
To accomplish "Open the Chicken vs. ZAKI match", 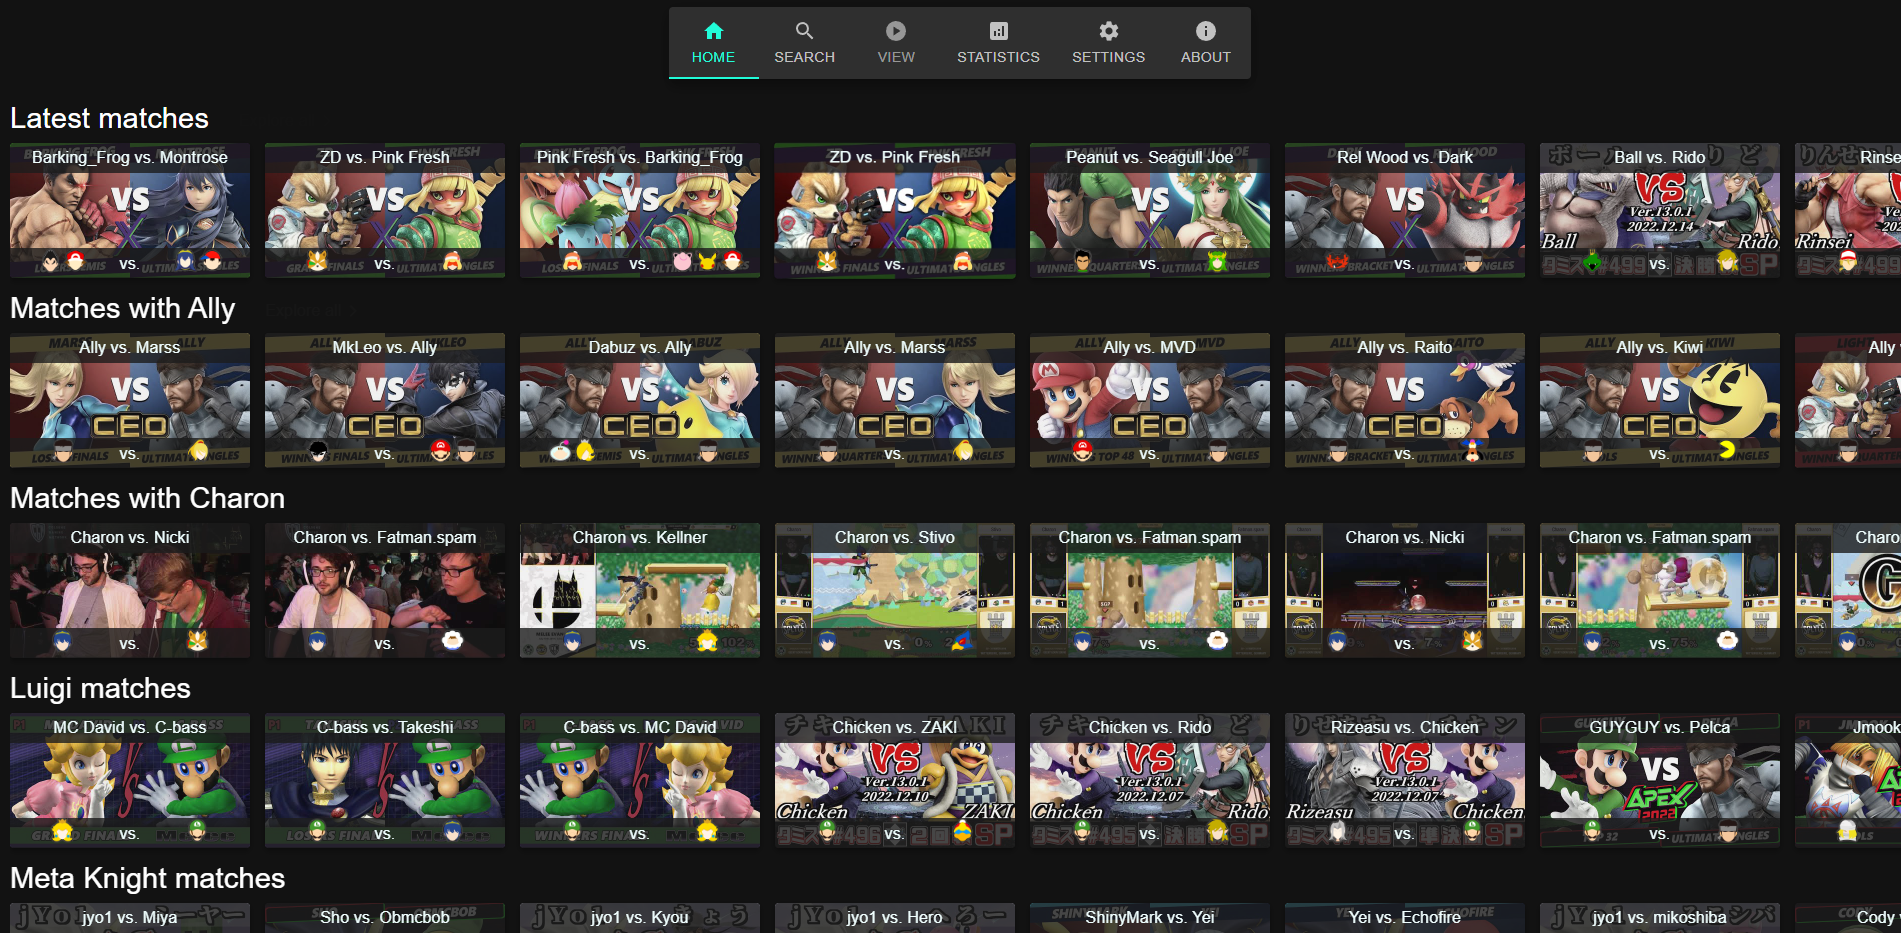I will coord(895,780).
